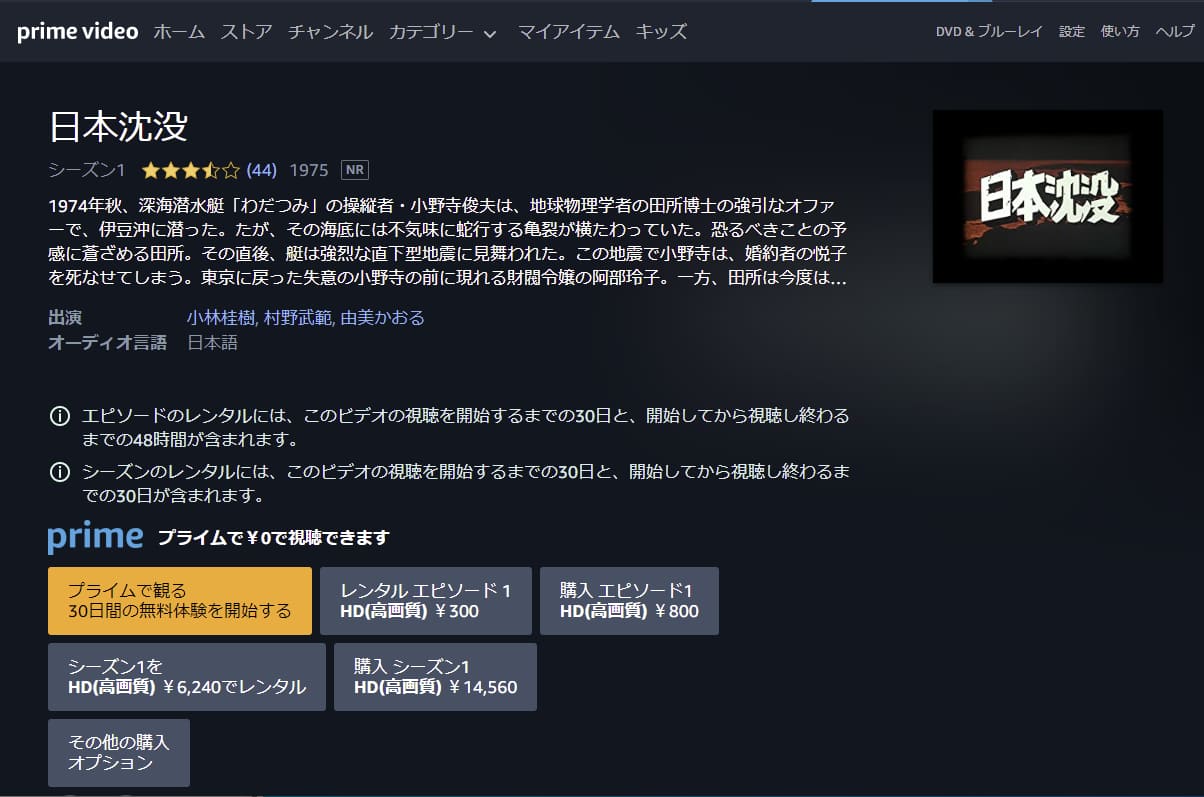The width and height of the screenshot is (1204, 797).
Task: Click actor name 小林桂樹
Action: pos(222,317)
